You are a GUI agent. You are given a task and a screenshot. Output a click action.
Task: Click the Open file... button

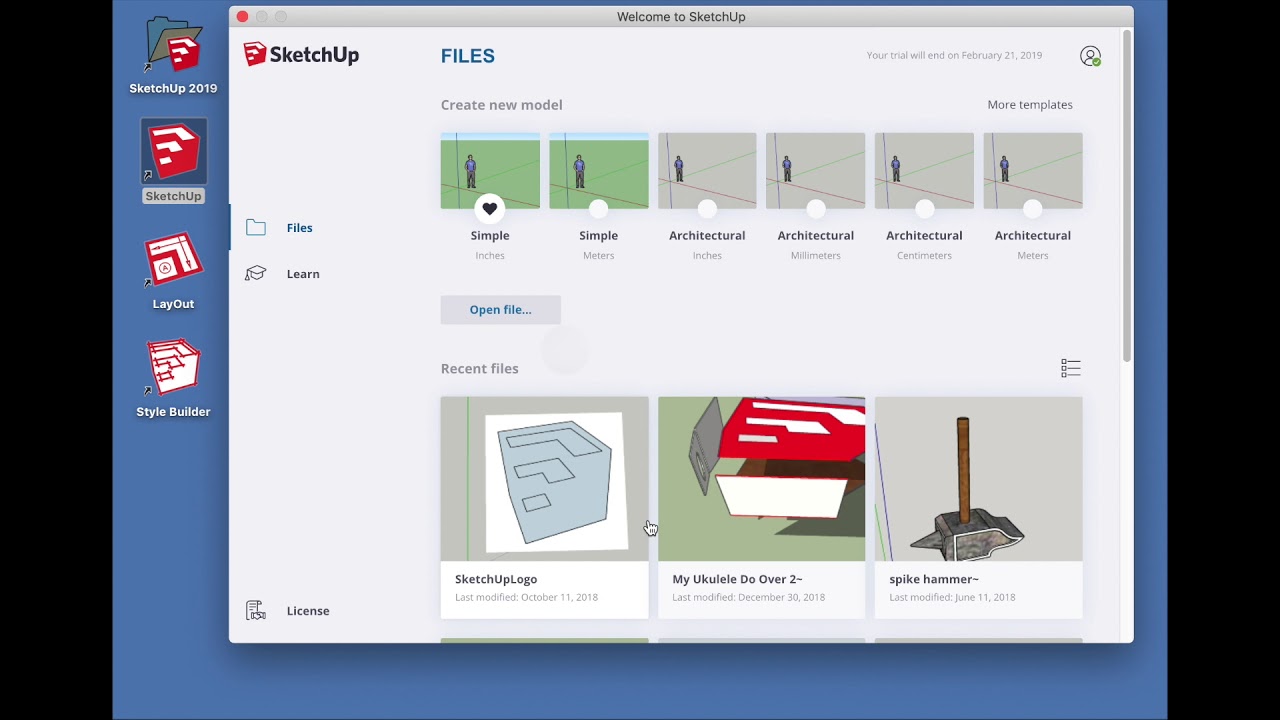click(500, 310)
